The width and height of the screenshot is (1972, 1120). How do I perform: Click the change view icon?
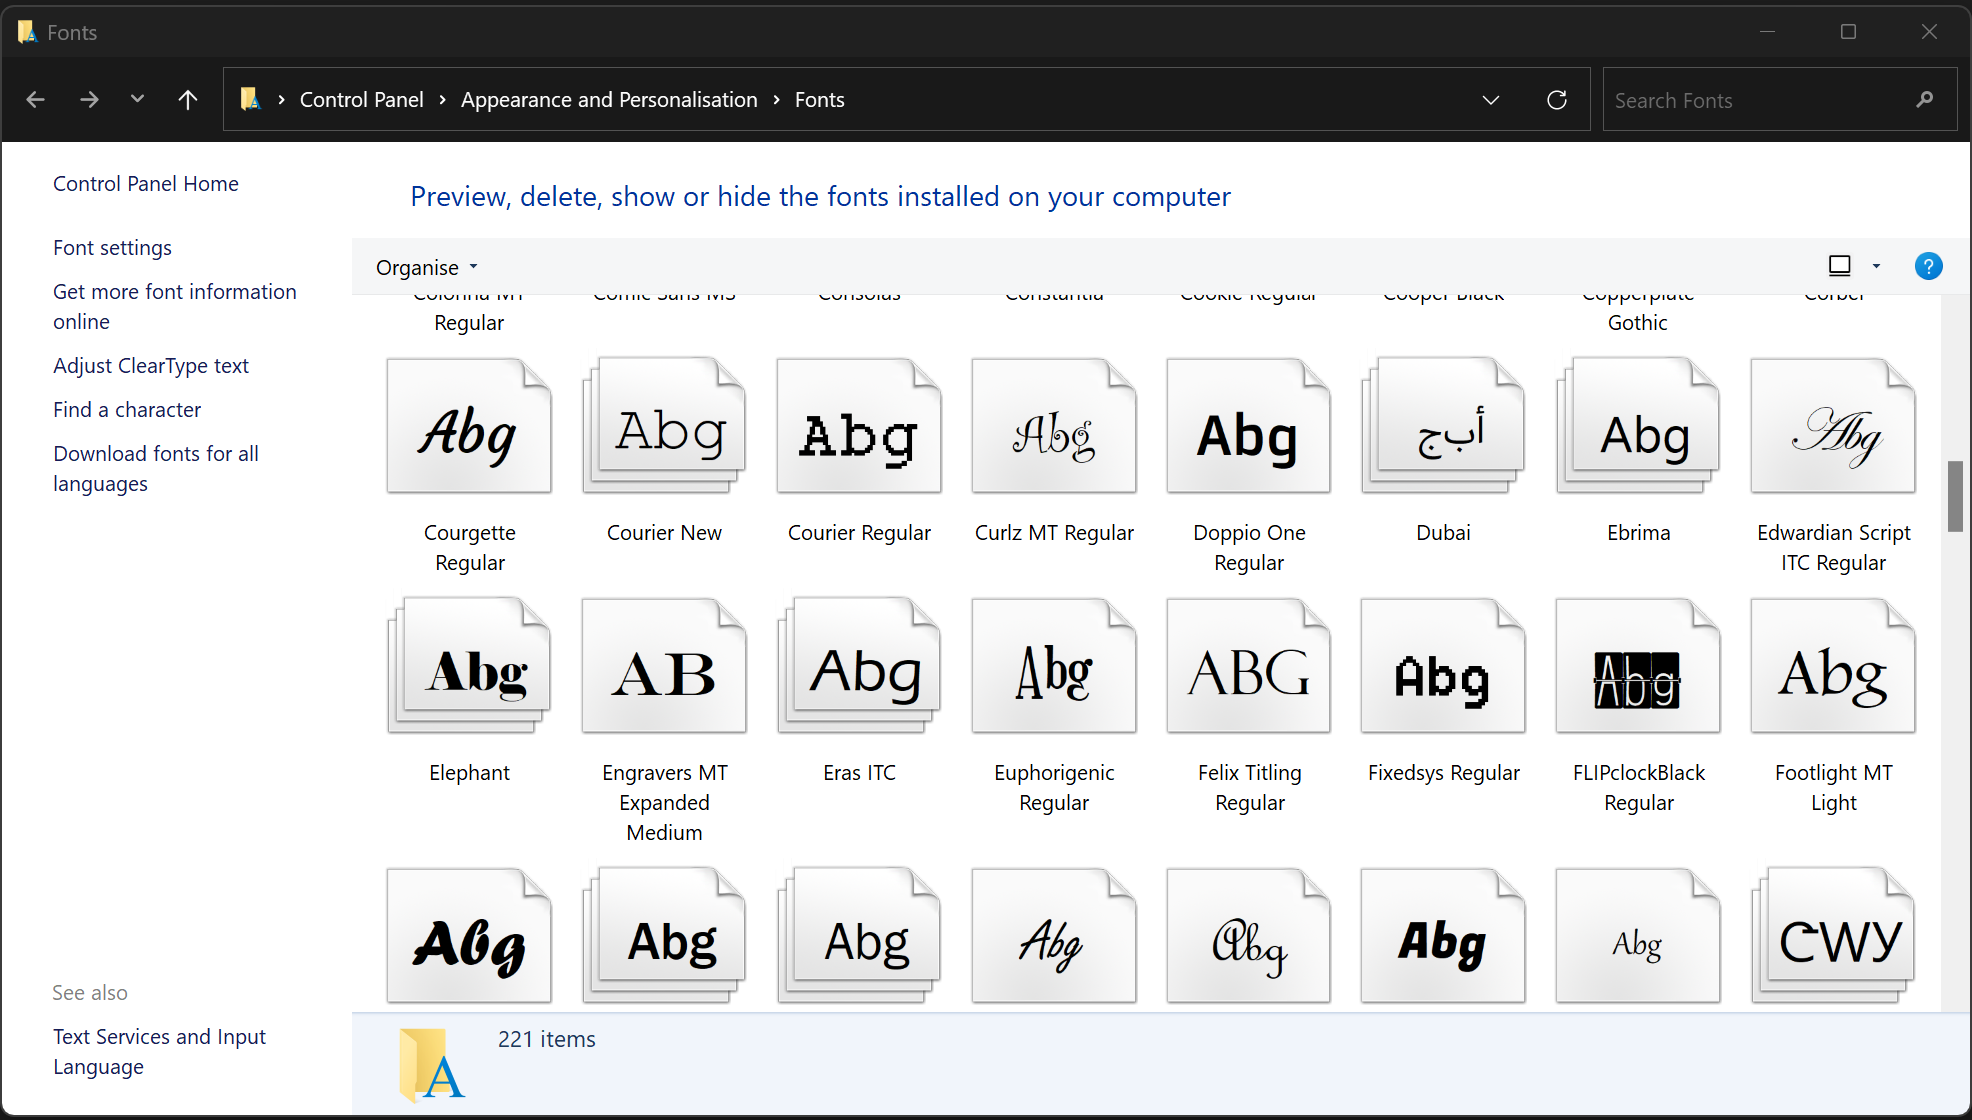tap(1840, 266)
